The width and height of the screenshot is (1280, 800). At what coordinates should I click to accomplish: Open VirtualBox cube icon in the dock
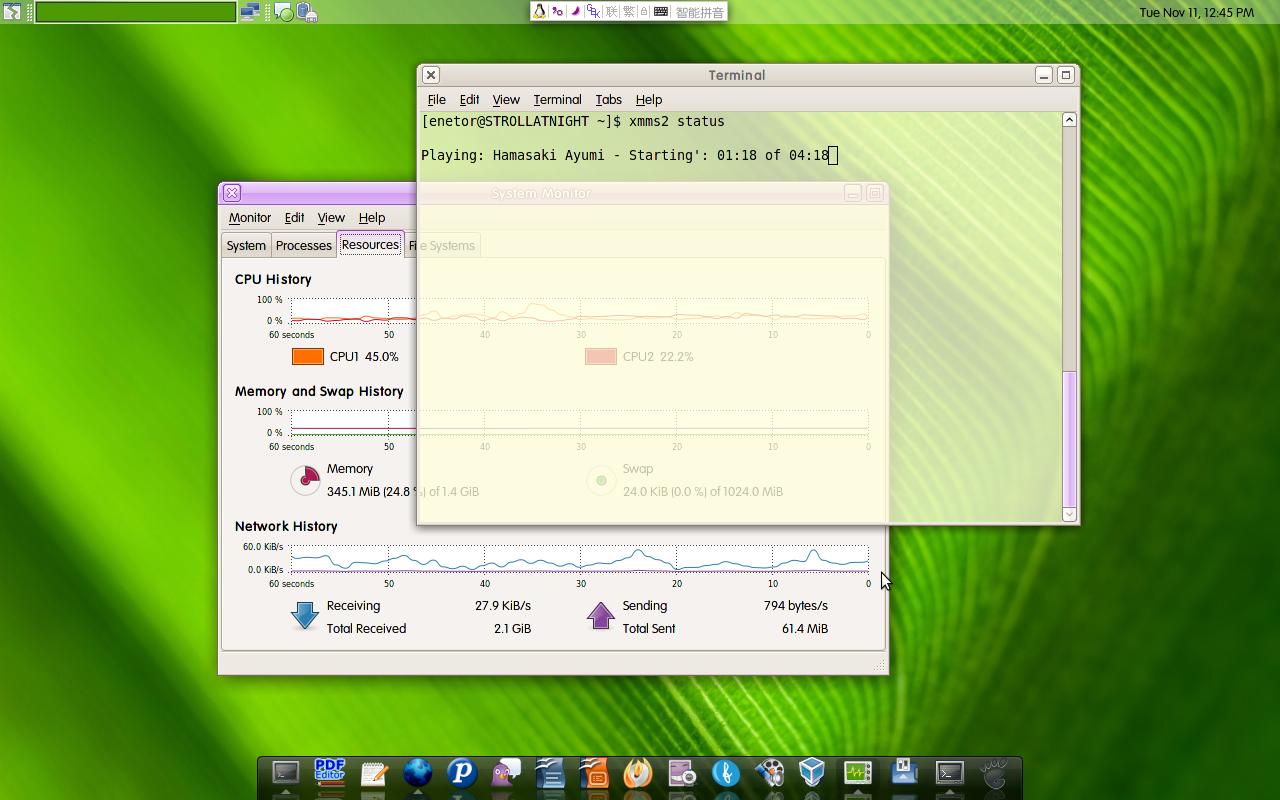pyautogui.click(x=813, y=773)
